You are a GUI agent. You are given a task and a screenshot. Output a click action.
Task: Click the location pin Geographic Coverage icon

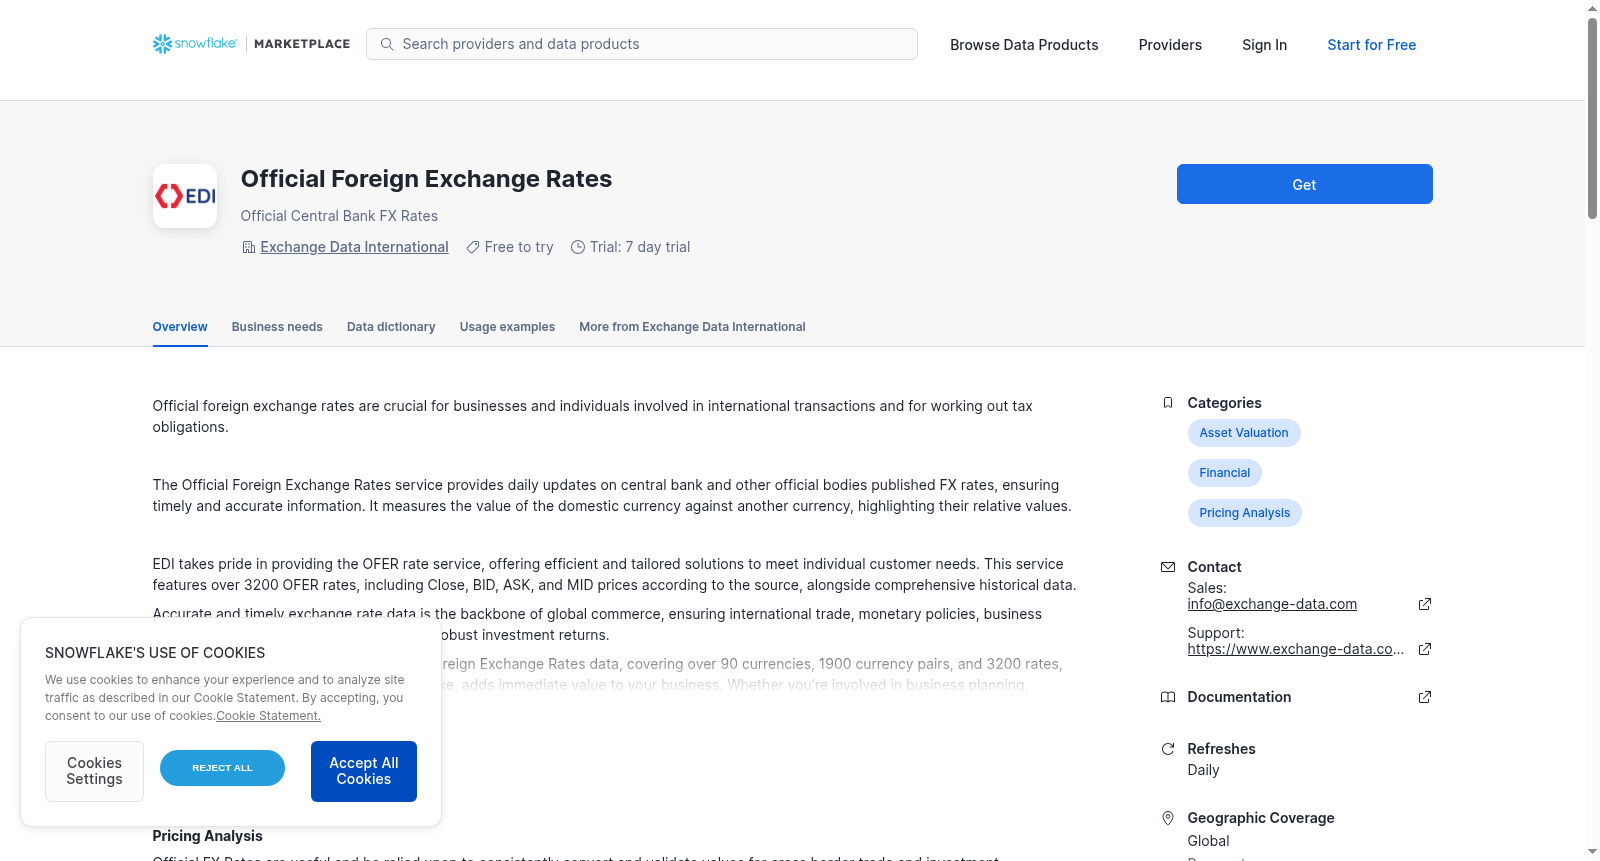(x=1167, y=818)
